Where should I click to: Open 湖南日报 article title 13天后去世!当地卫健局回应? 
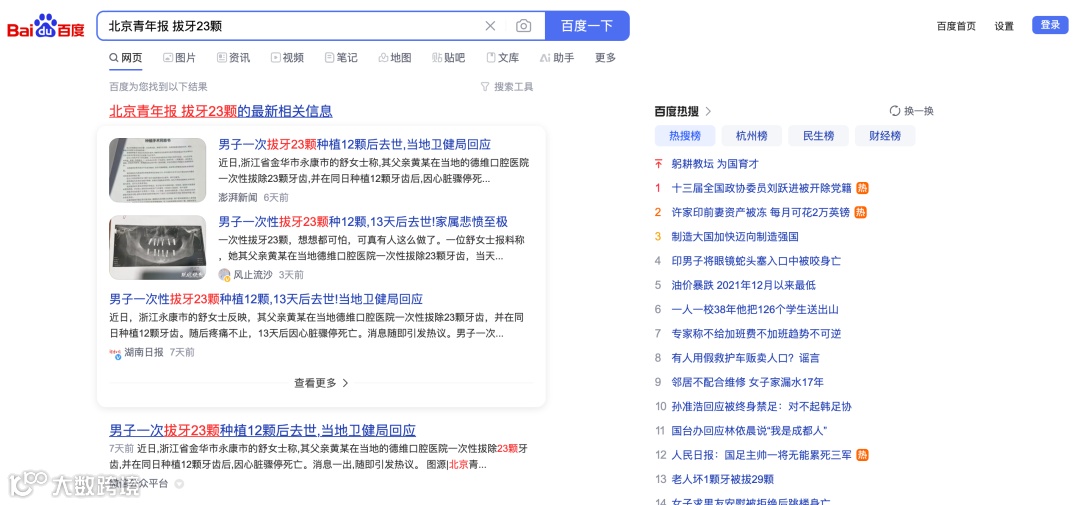[x=266, y=299]
